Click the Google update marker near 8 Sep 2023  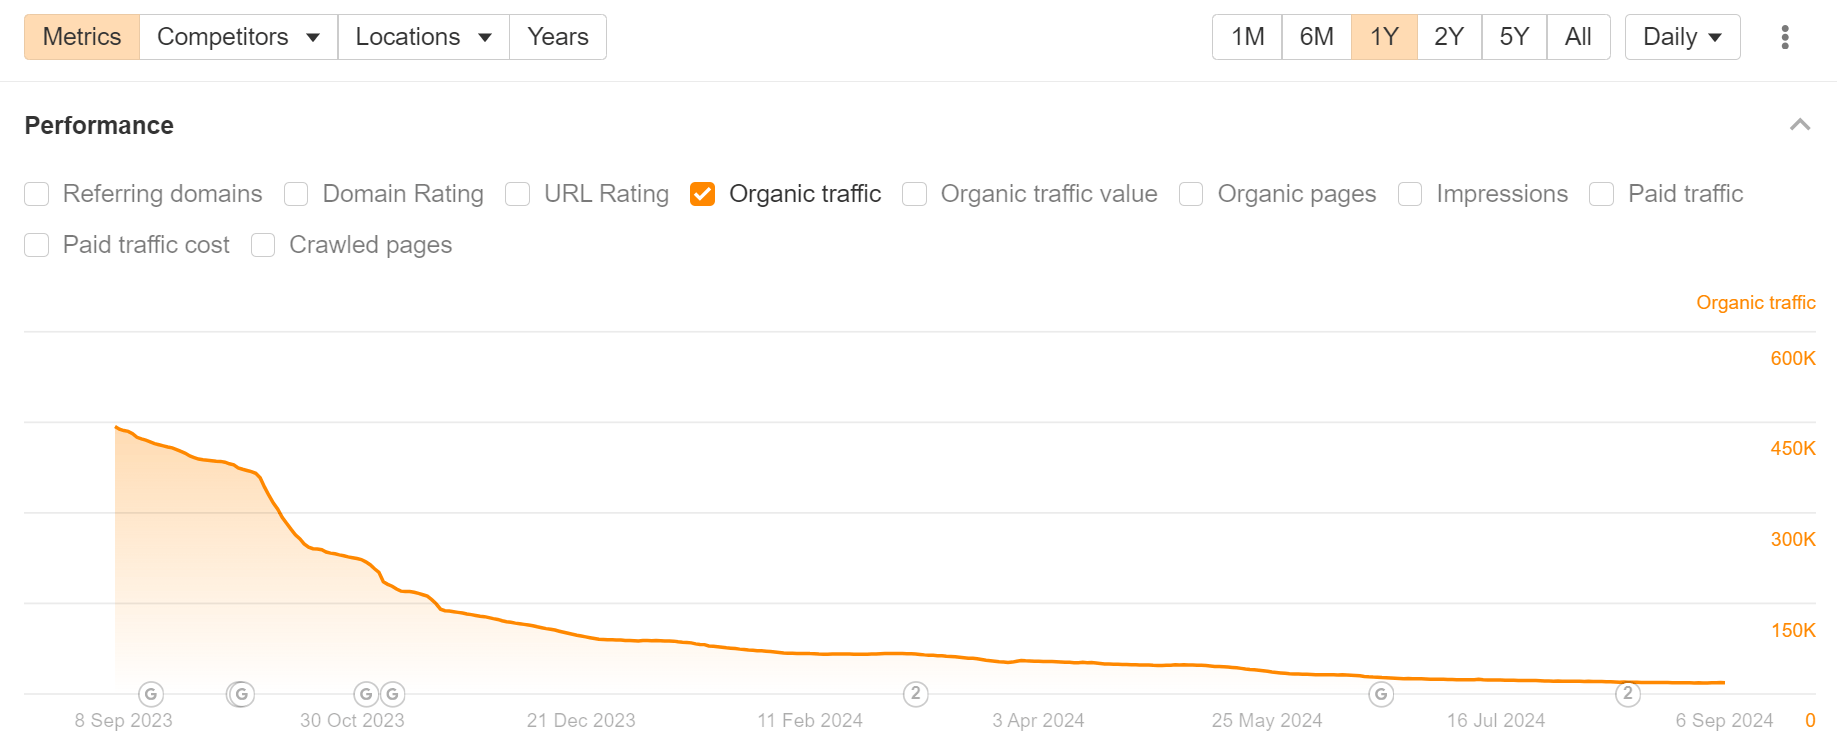(150, 694)
